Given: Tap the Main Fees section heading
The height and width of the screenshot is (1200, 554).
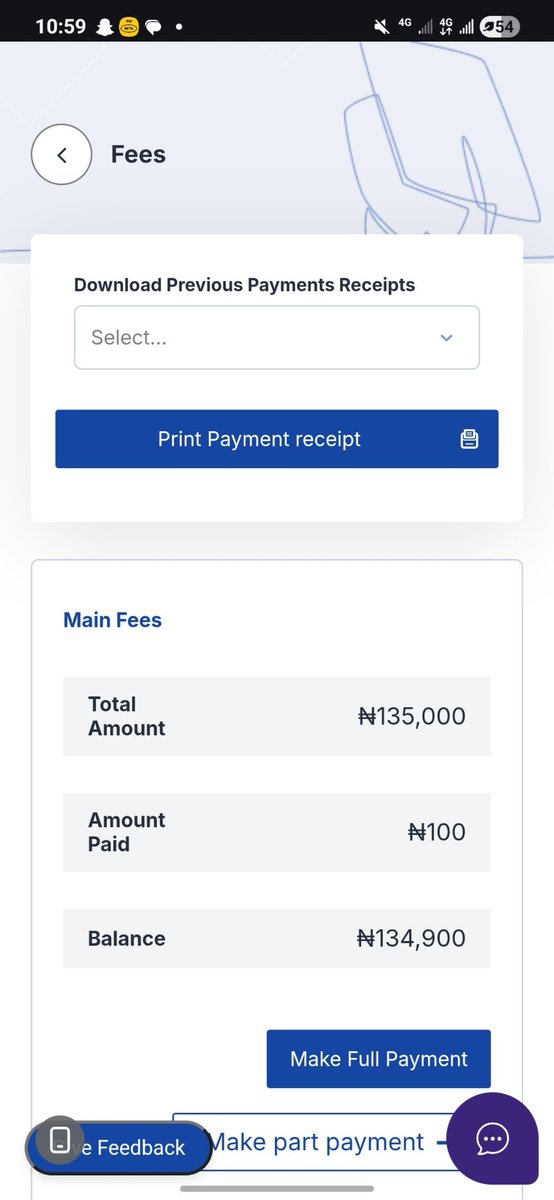Looking at the screenshot, I should click(x=112, y=620).
